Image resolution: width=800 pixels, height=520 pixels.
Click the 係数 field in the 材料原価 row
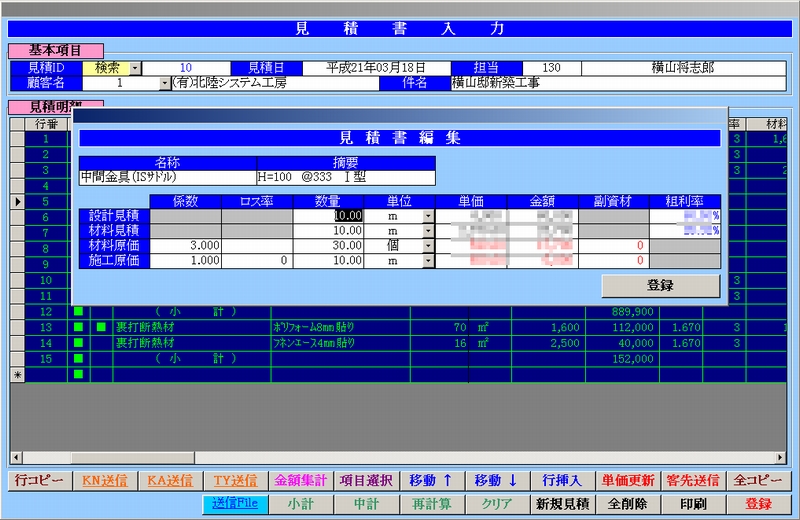point(185,246)
